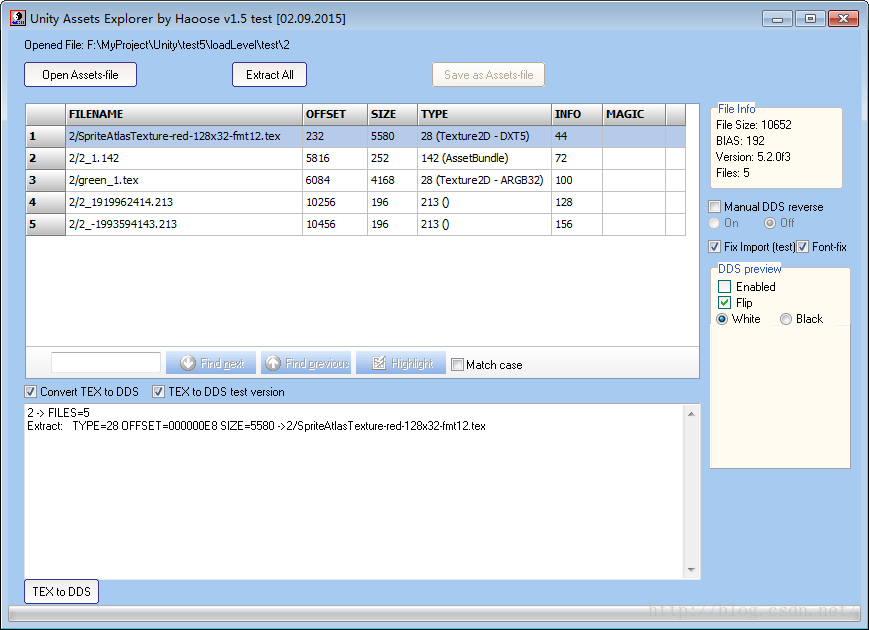Sort by the OFFSET column header
869x630 pixels.
(335, 114)
